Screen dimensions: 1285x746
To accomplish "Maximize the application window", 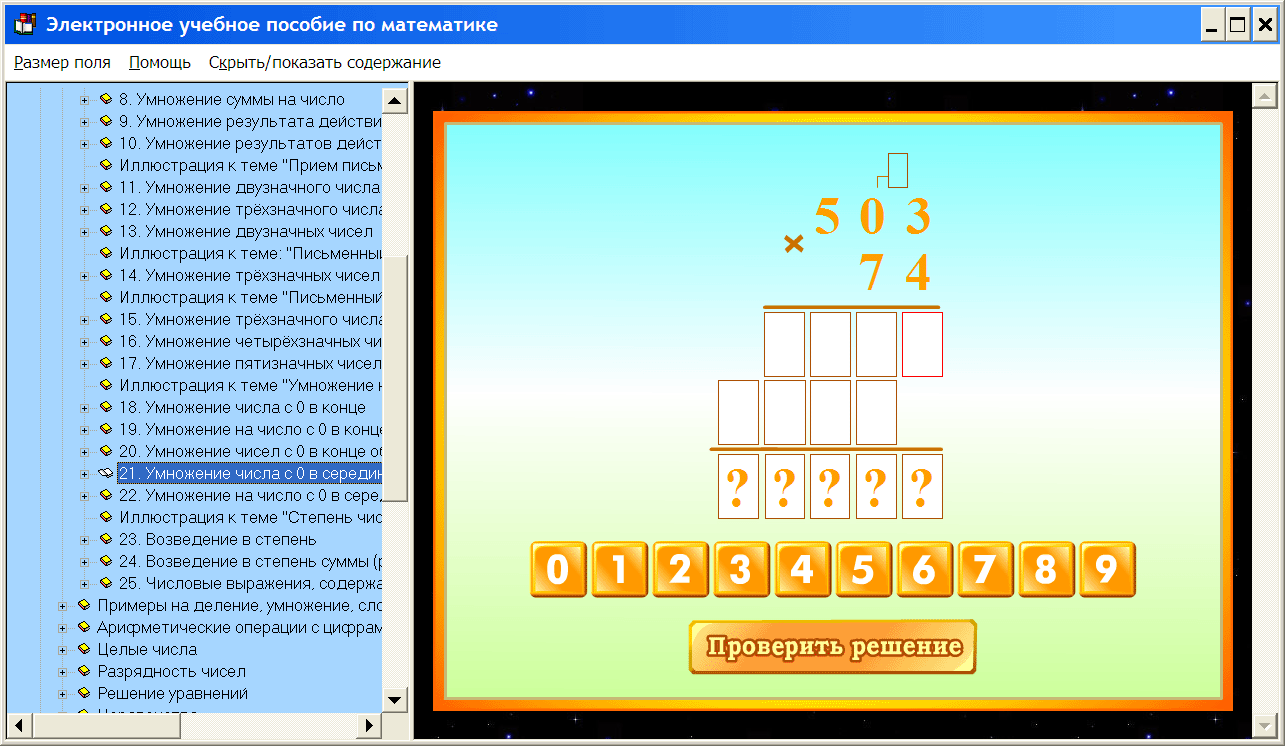I will pyautogui.click(x=1238, y=25).
